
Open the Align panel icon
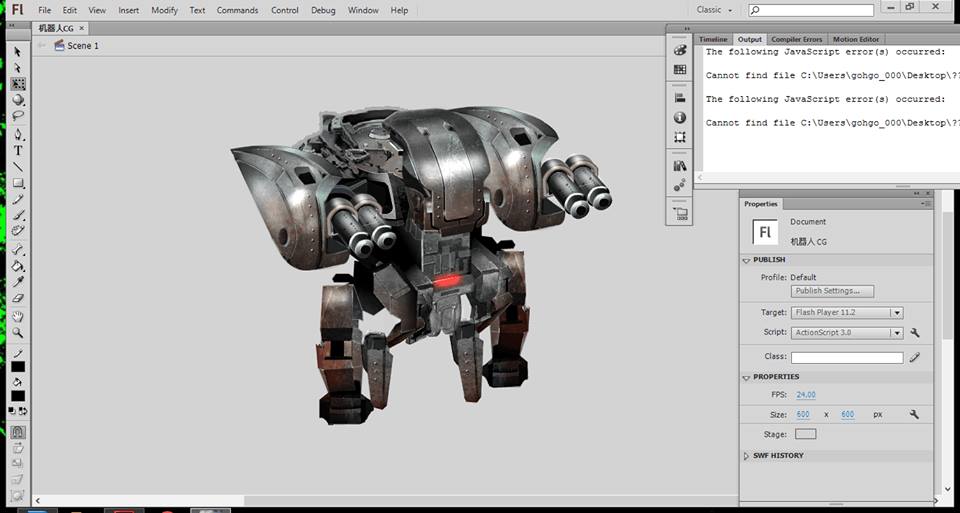pyautogui.click(x=680, y=98)
